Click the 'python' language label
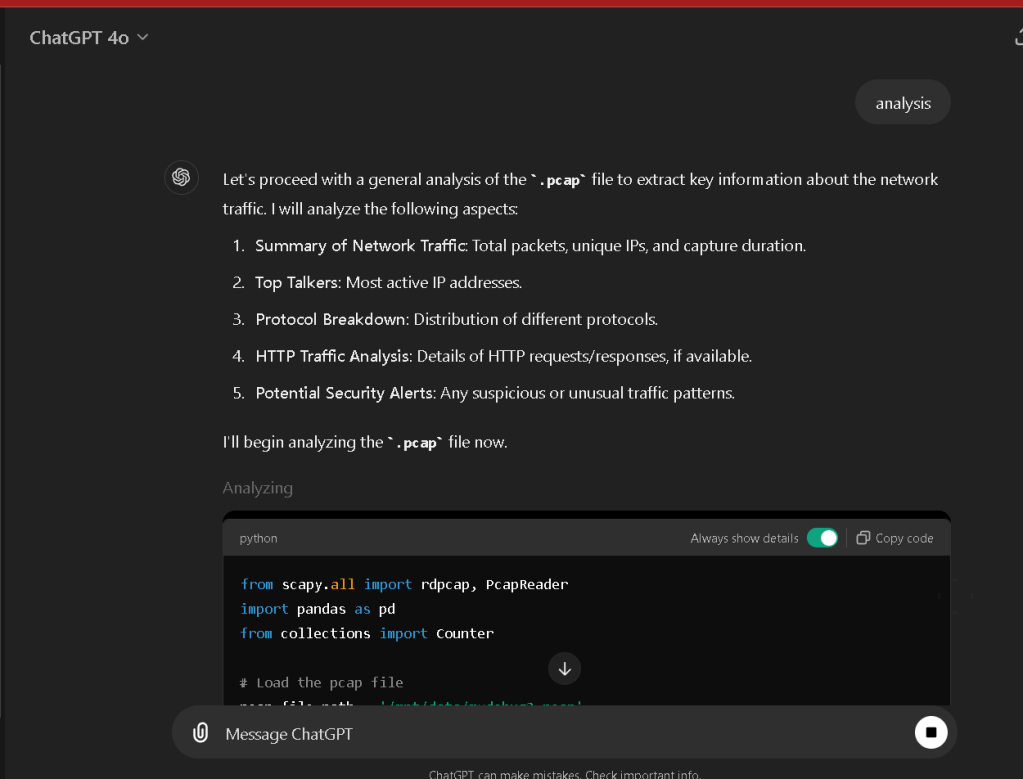The height and width of the screenshot is (779, 1023). (258, 538)
